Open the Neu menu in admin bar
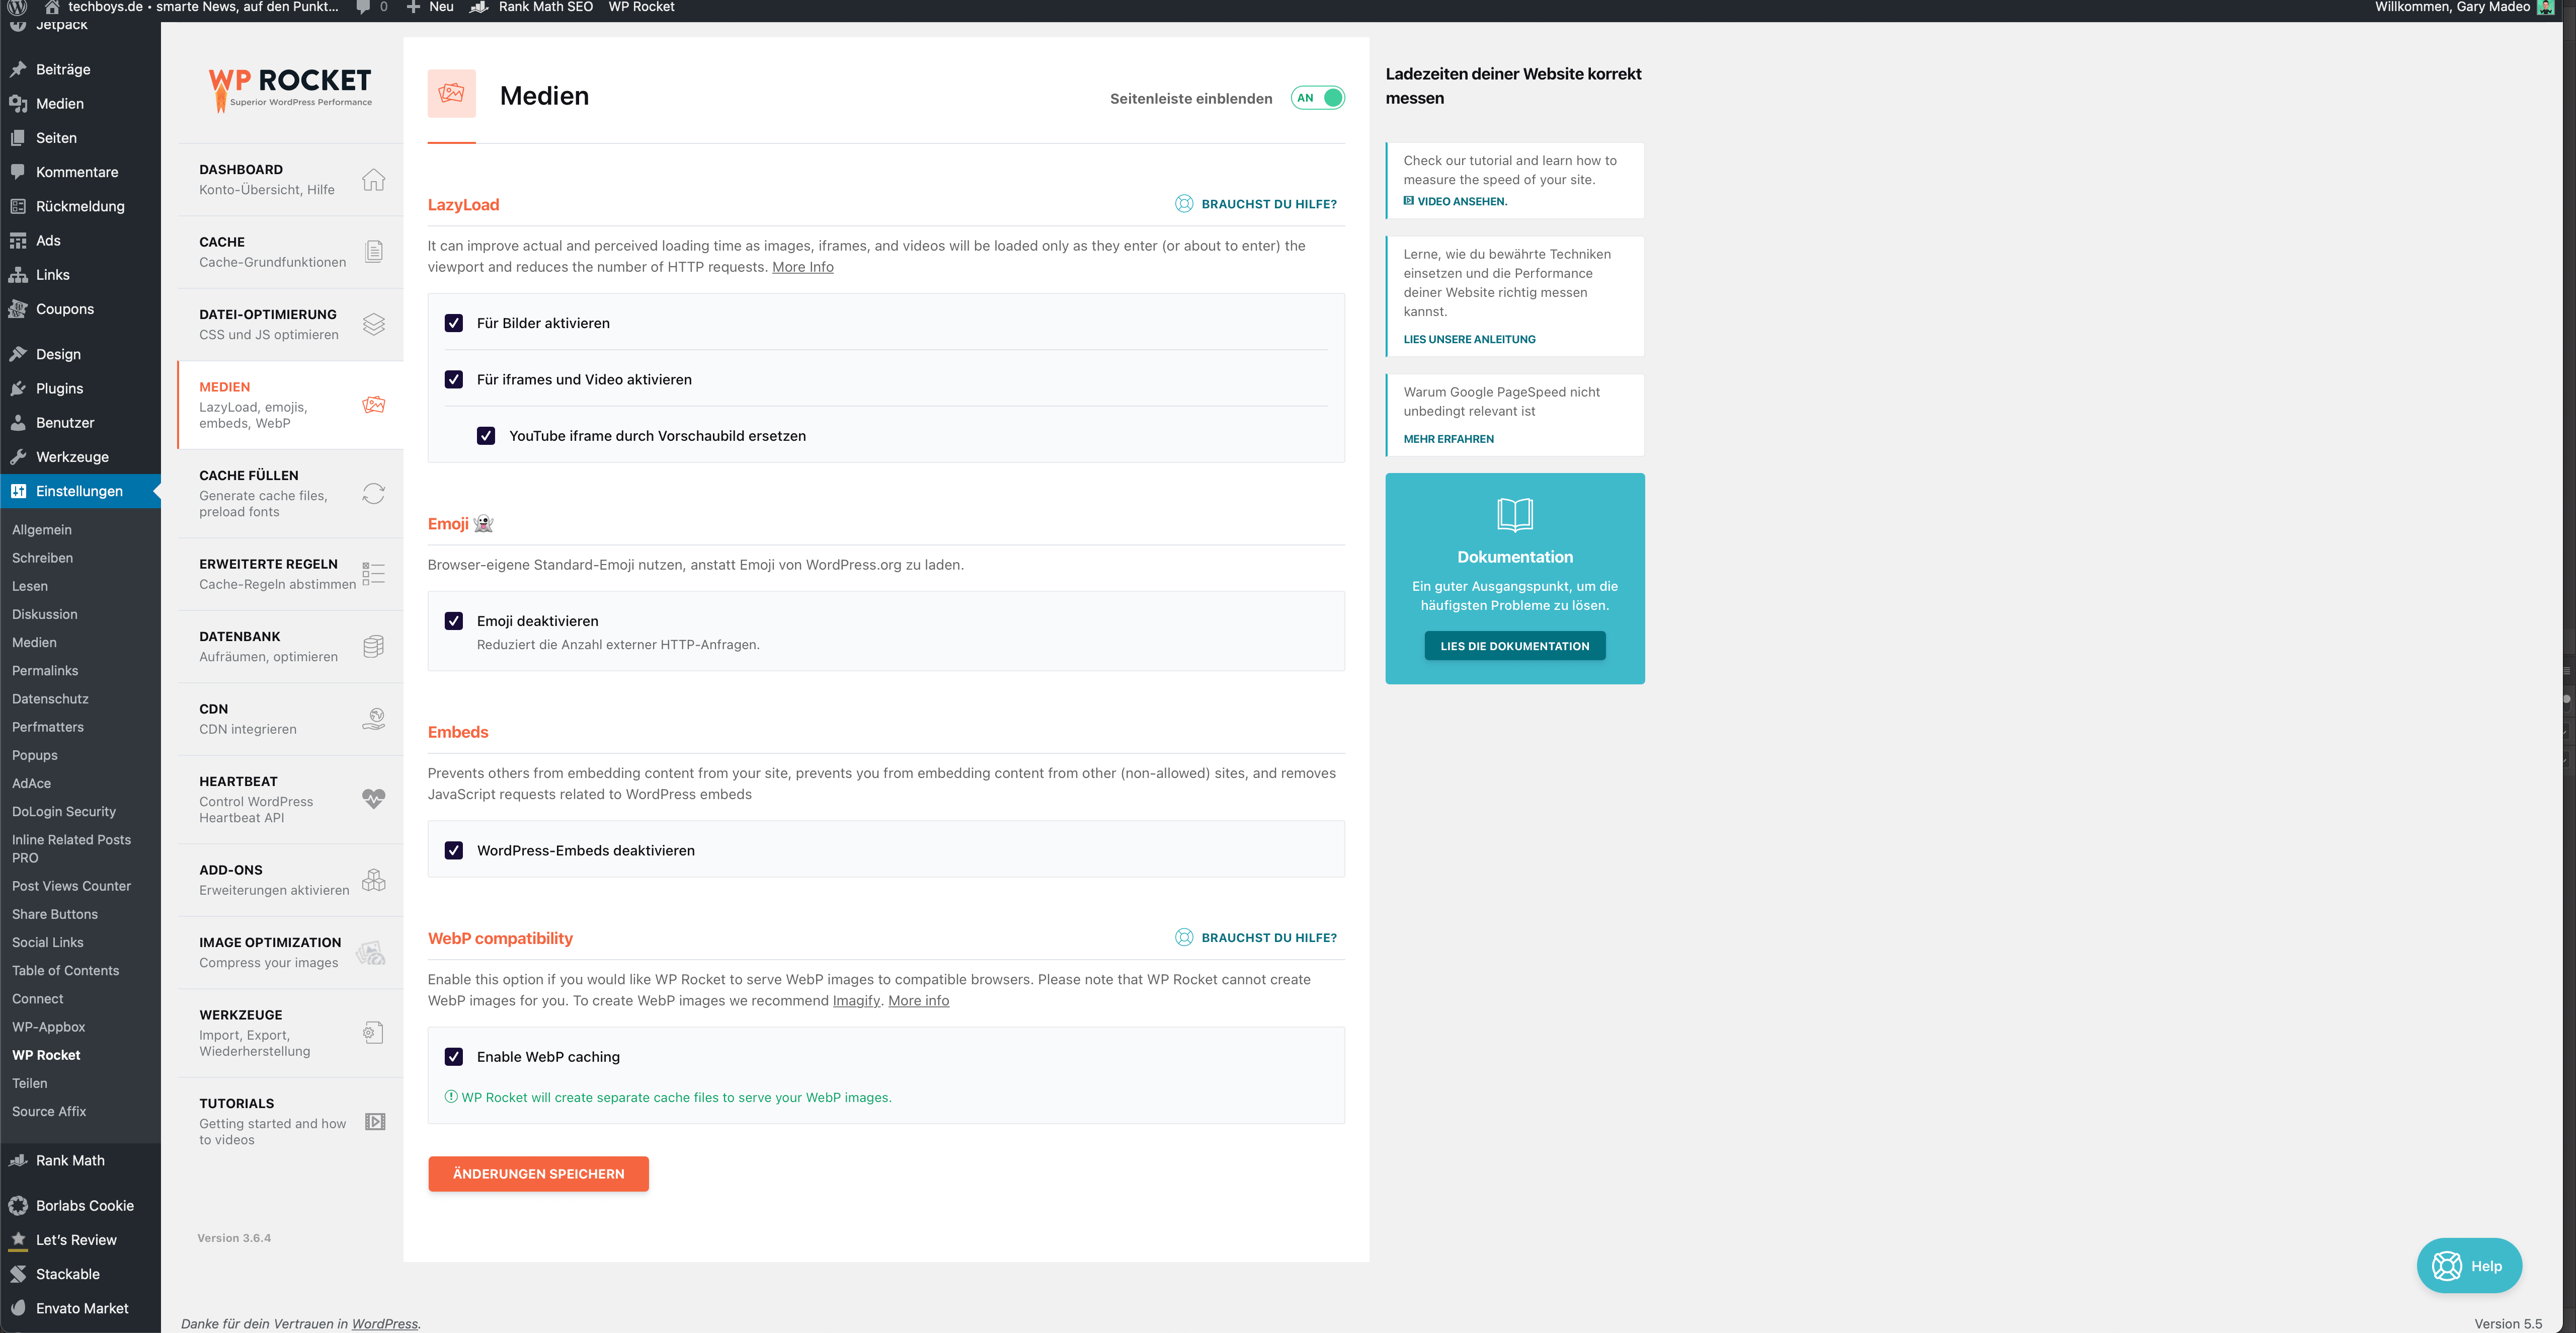Screen dimensions: 2576x1333 [430, 7]
